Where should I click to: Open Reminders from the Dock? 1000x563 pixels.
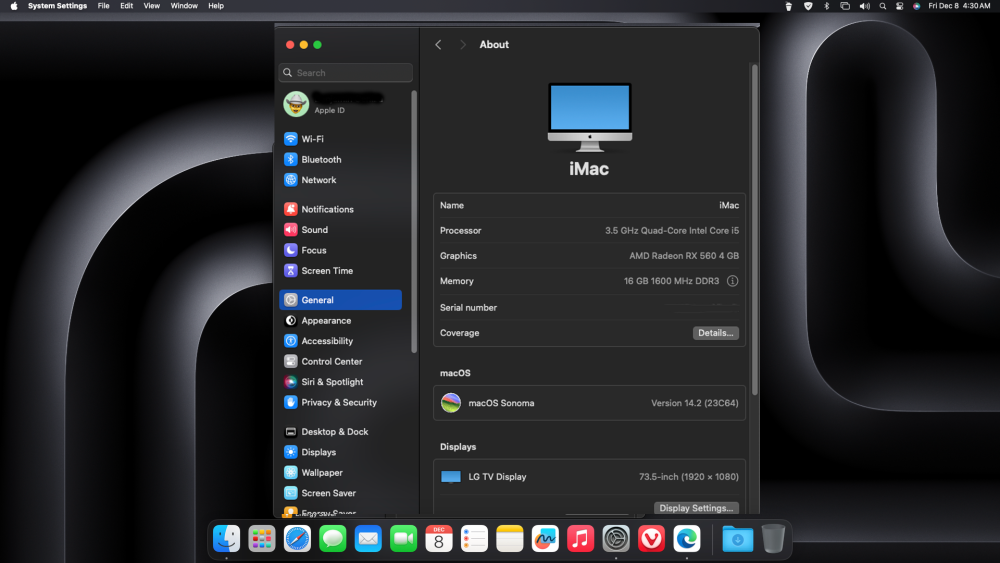pyautogui.click(x=474, y=539)
